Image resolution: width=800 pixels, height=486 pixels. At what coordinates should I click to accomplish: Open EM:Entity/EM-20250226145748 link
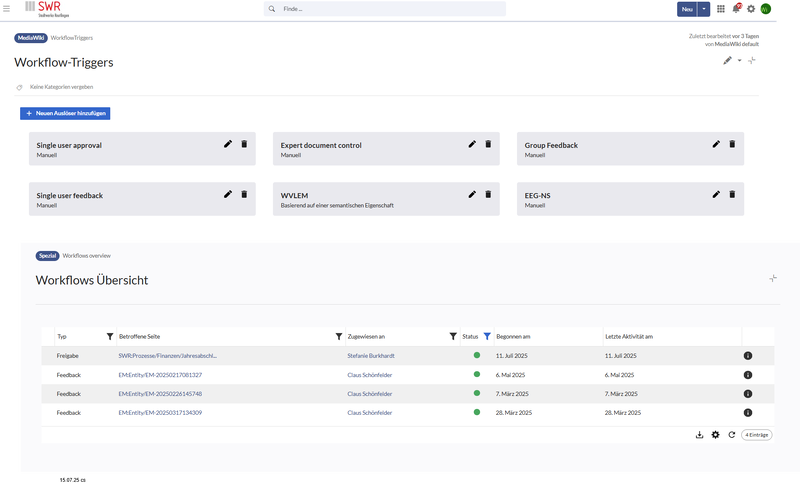(160, 394)
